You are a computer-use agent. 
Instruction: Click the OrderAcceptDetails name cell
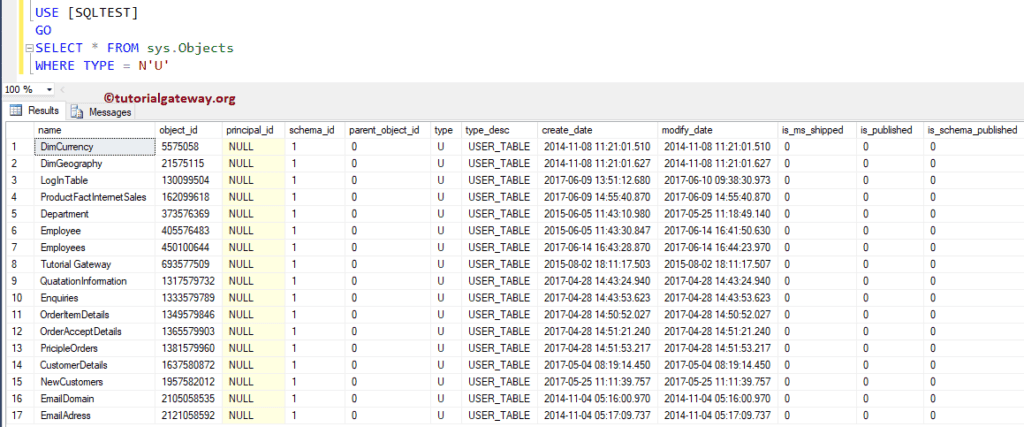(95, 332)
